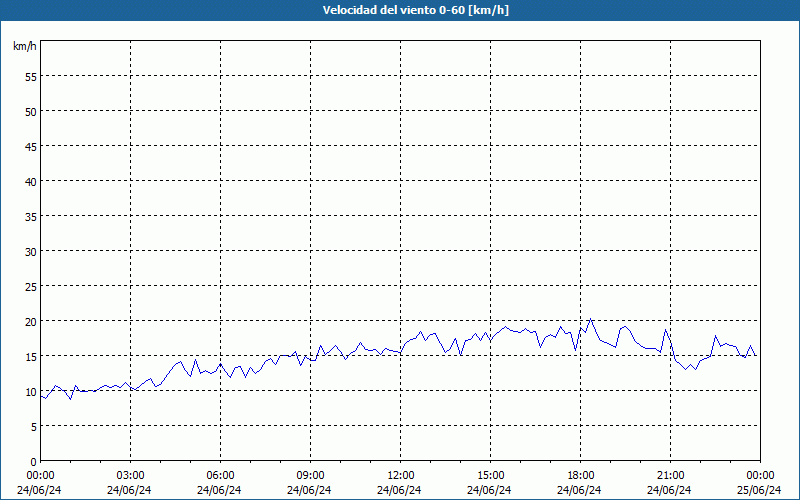The width and height of the screenshot is (800, 500).
Task: Click the km/h unit label above y-axis
Action: (x=25, y=46)
